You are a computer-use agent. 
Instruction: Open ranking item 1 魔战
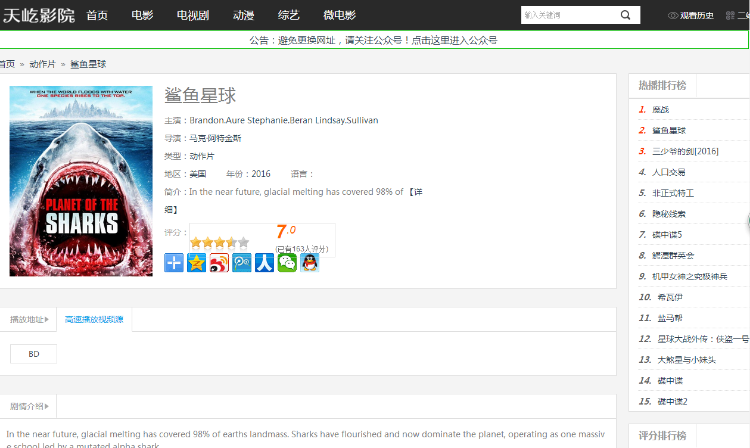click(661, 109)
